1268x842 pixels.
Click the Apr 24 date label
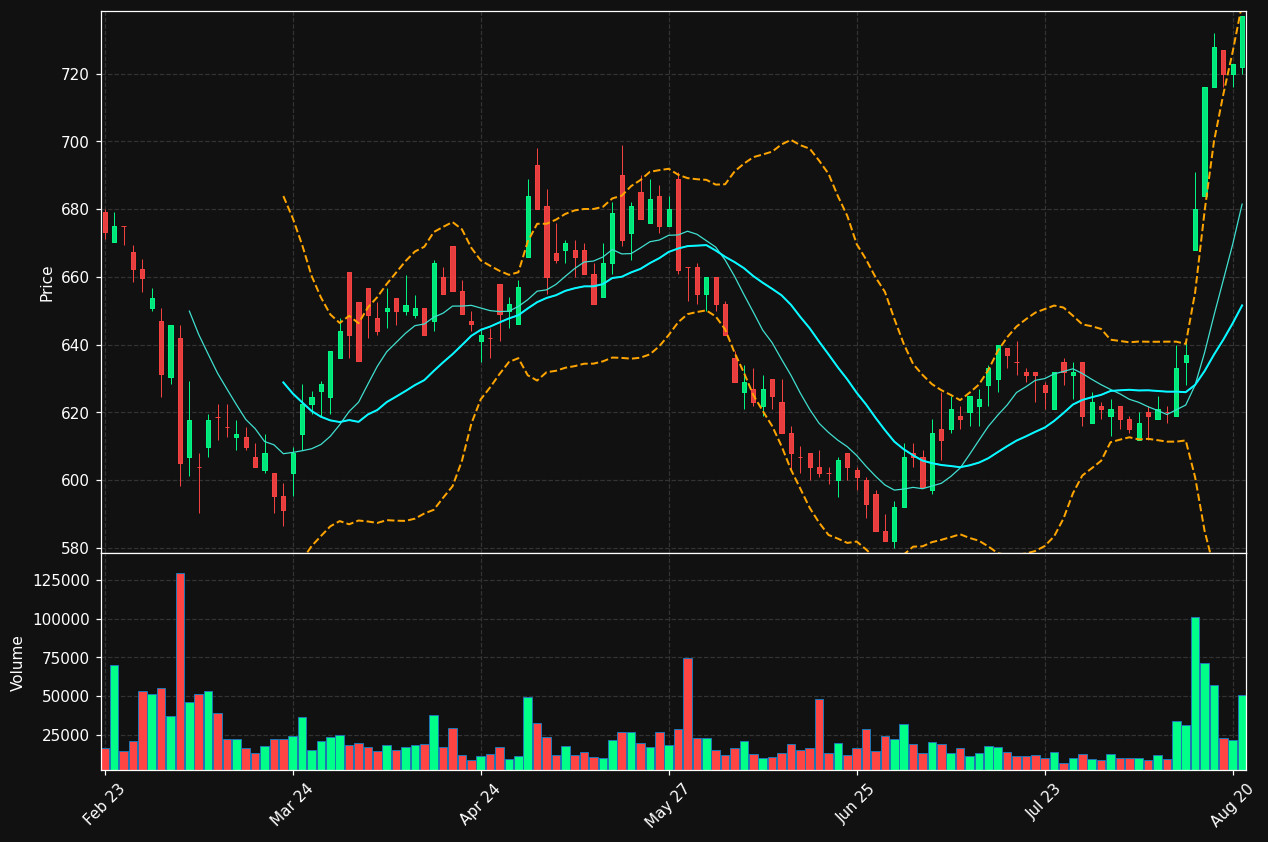tap(481, 804)
